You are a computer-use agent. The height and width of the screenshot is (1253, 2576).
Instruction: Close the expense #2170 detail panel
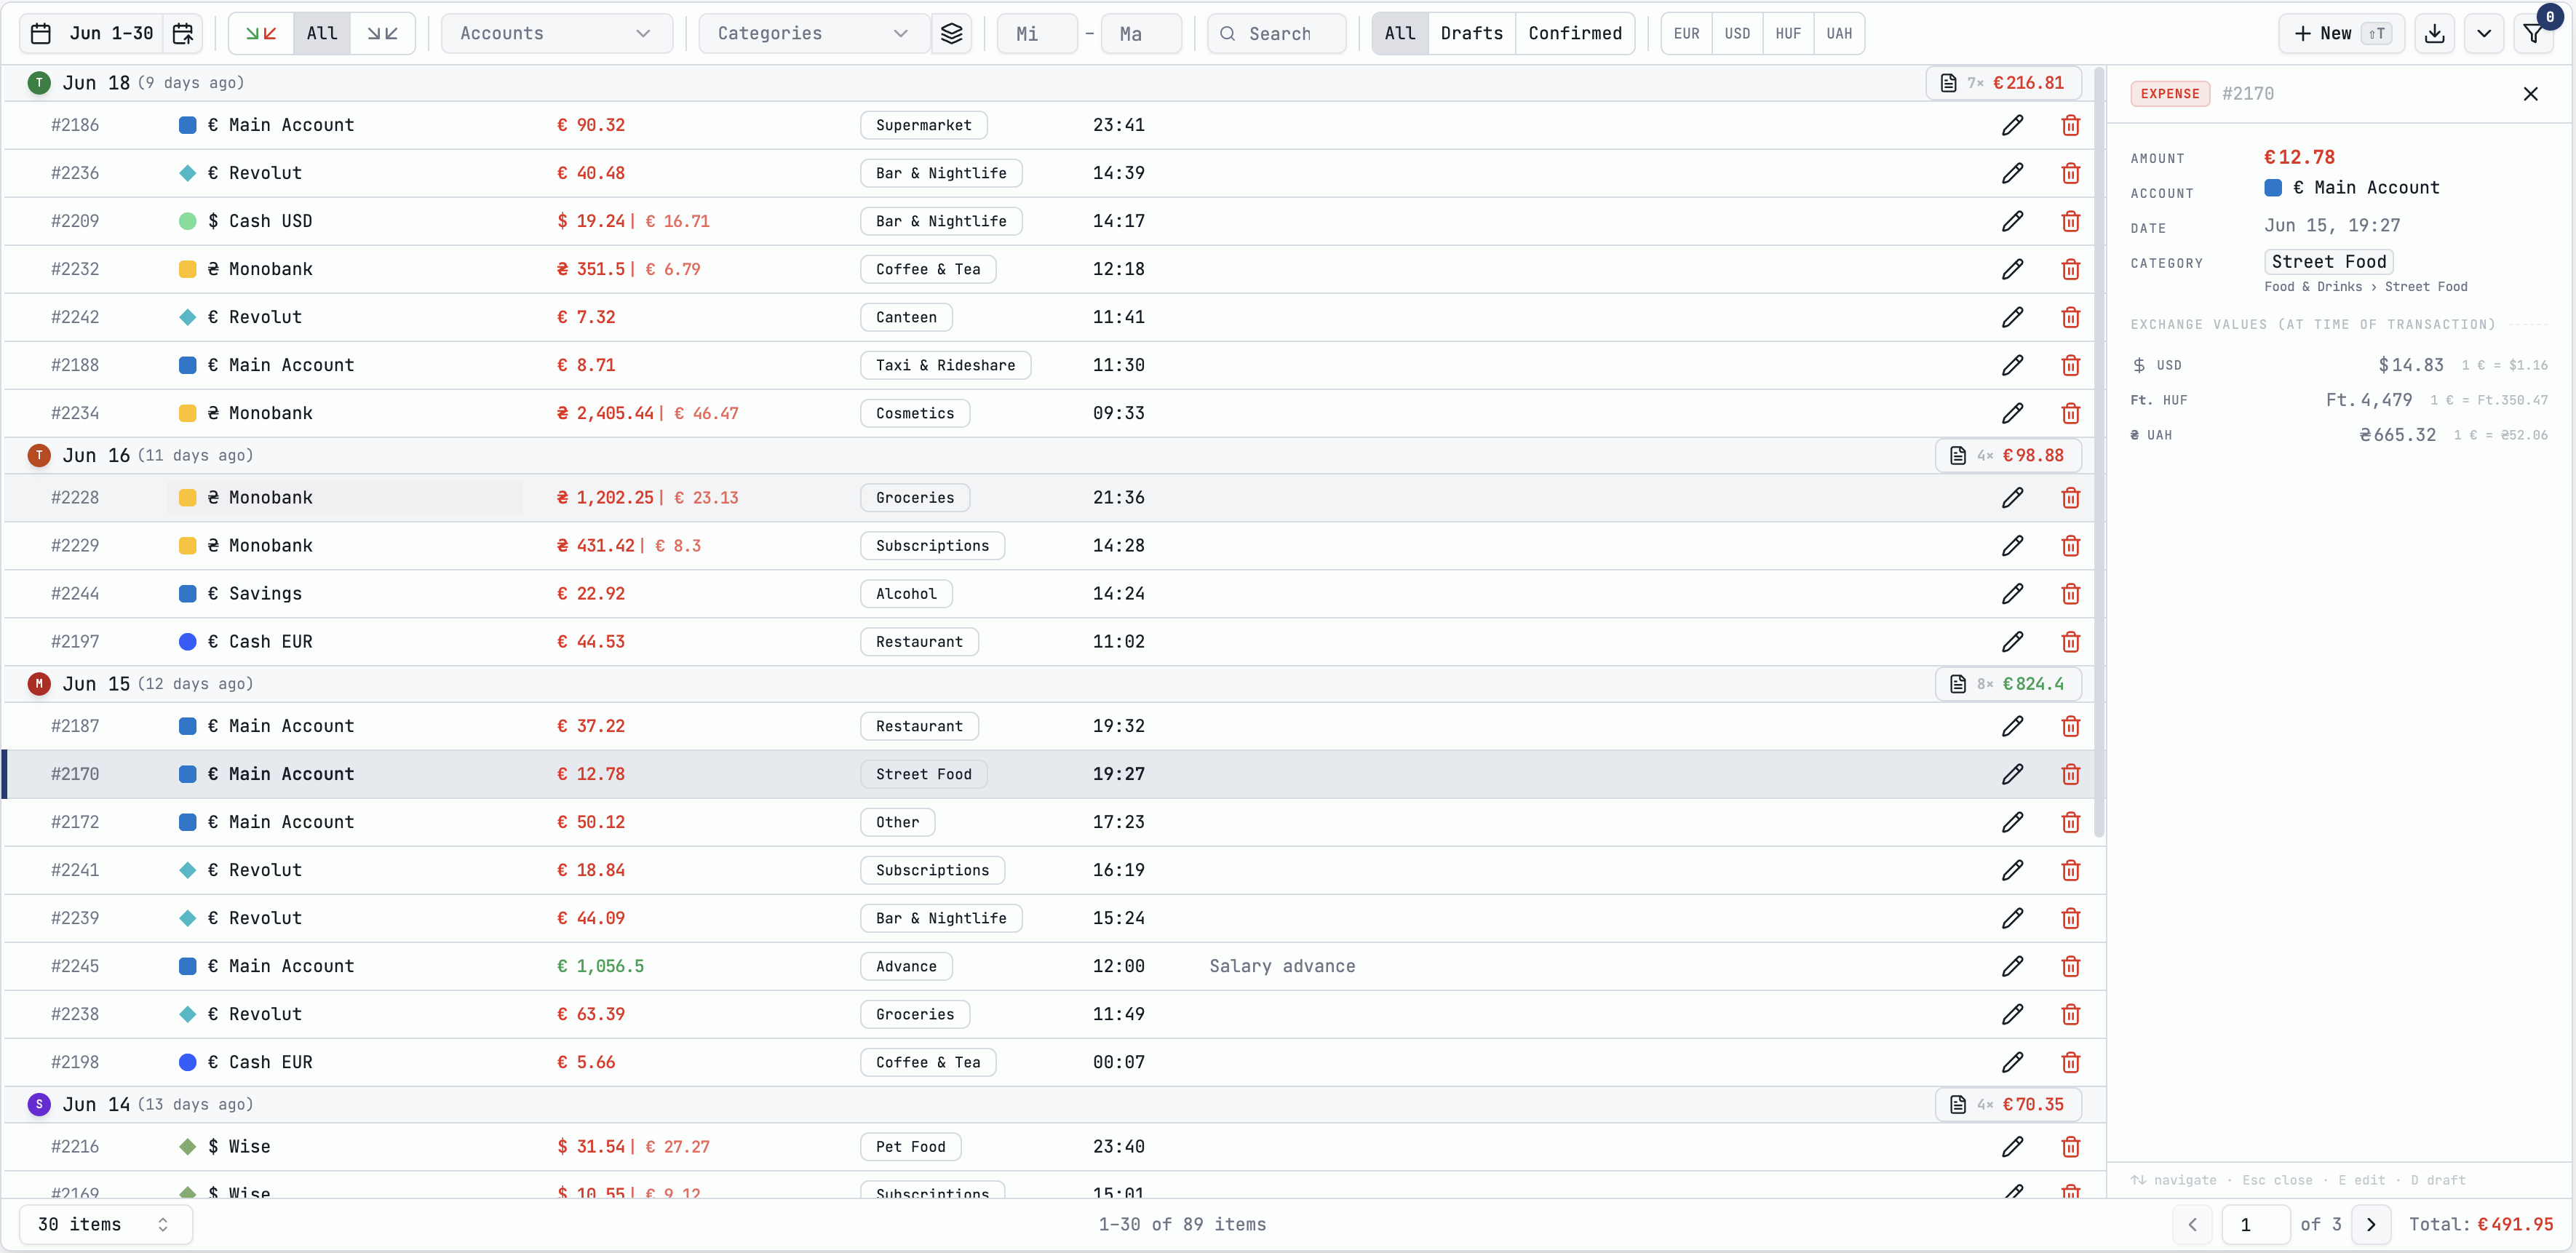2531,94
